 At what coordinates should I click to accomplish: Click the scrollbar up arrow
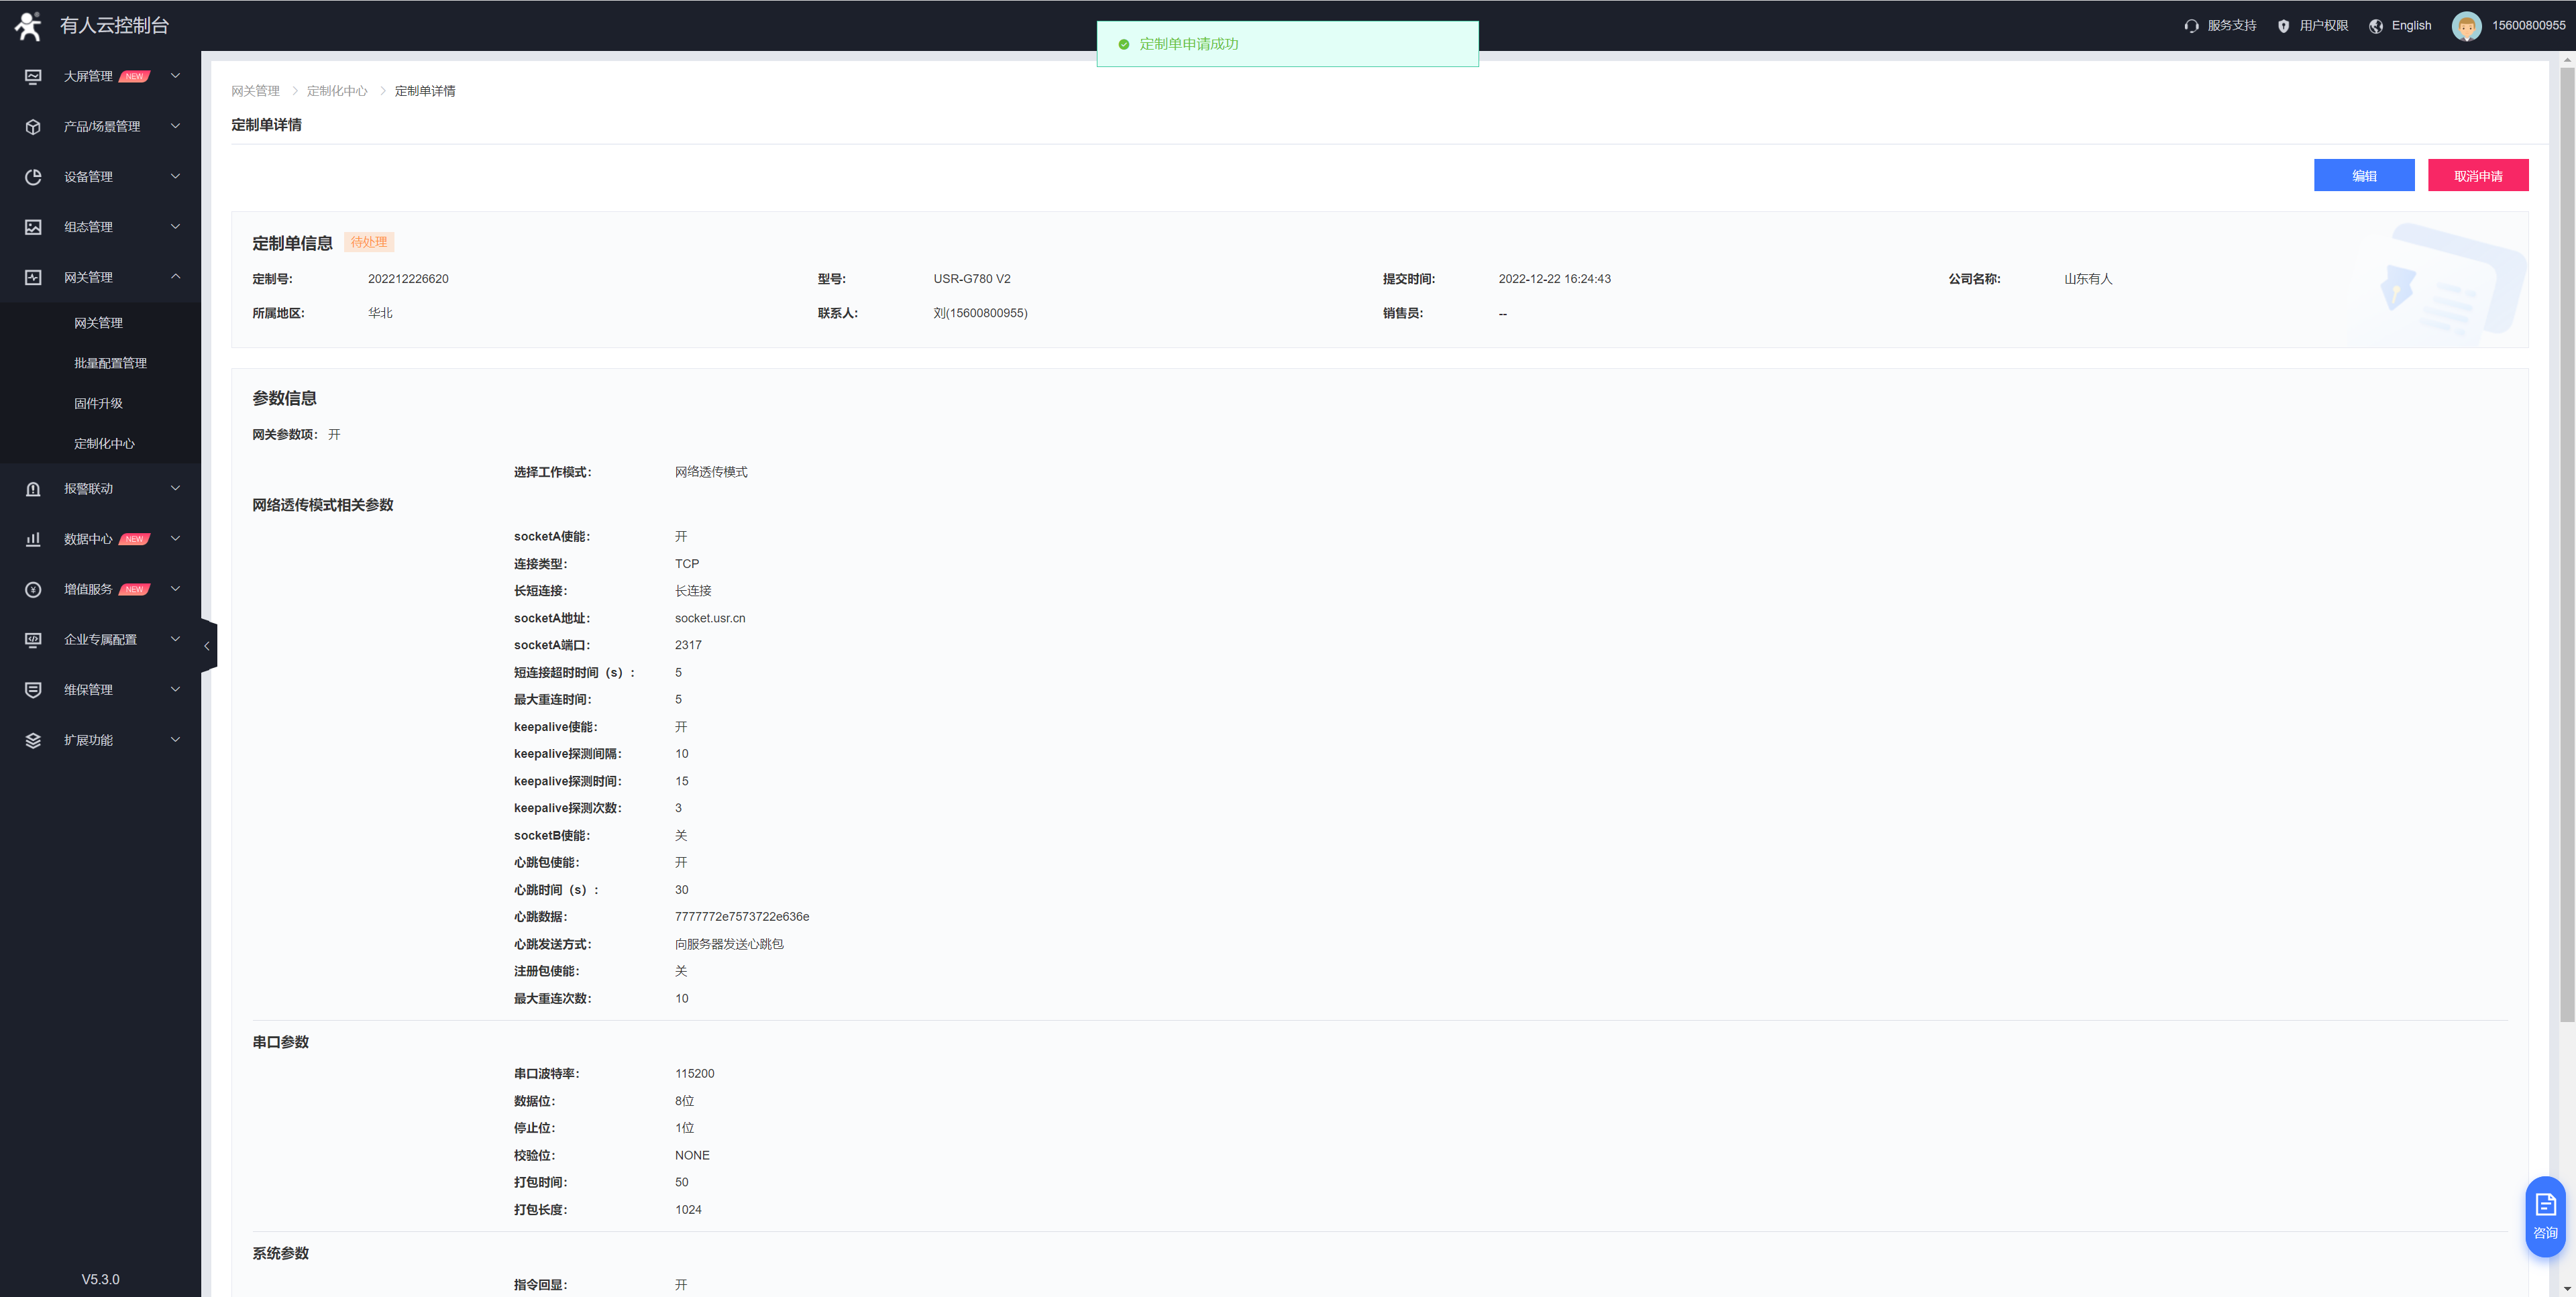[2567, 60]
